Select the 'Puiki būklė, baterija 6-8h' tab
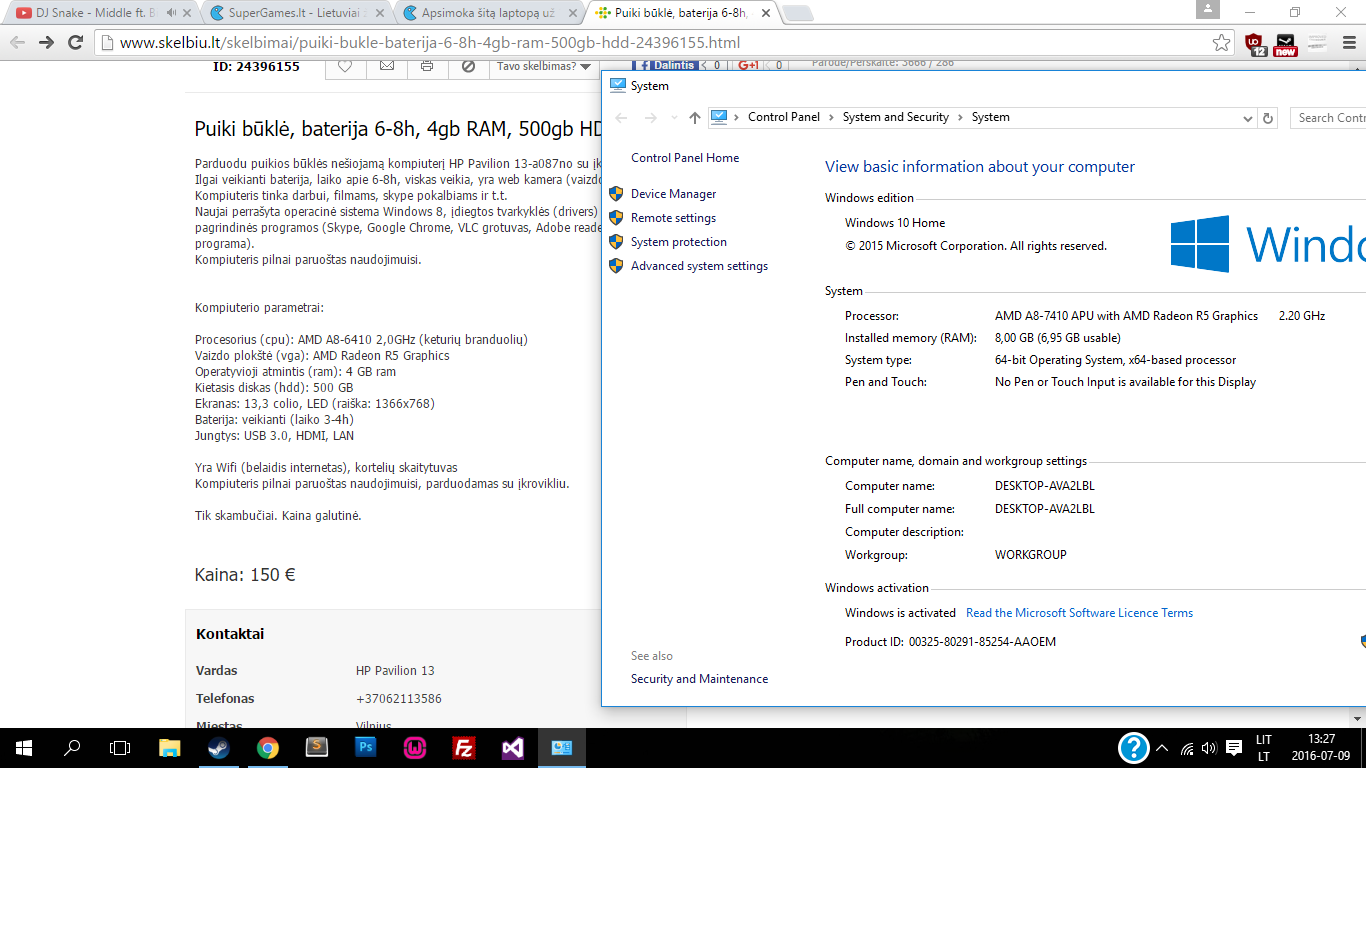 pos(680,13)
